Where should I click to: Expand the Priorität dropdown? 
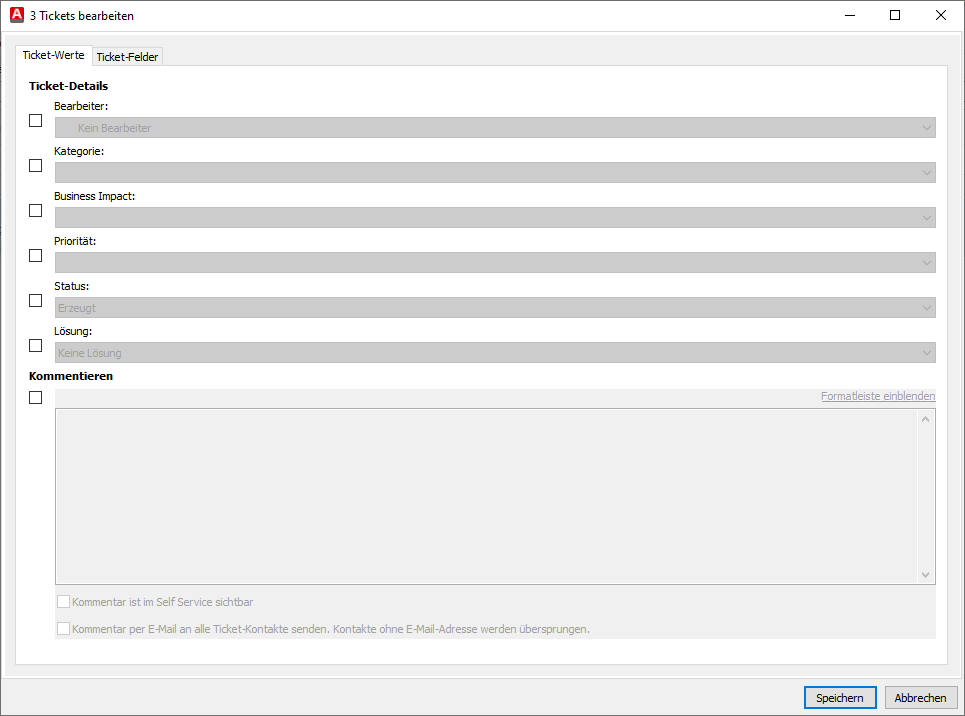495,263
